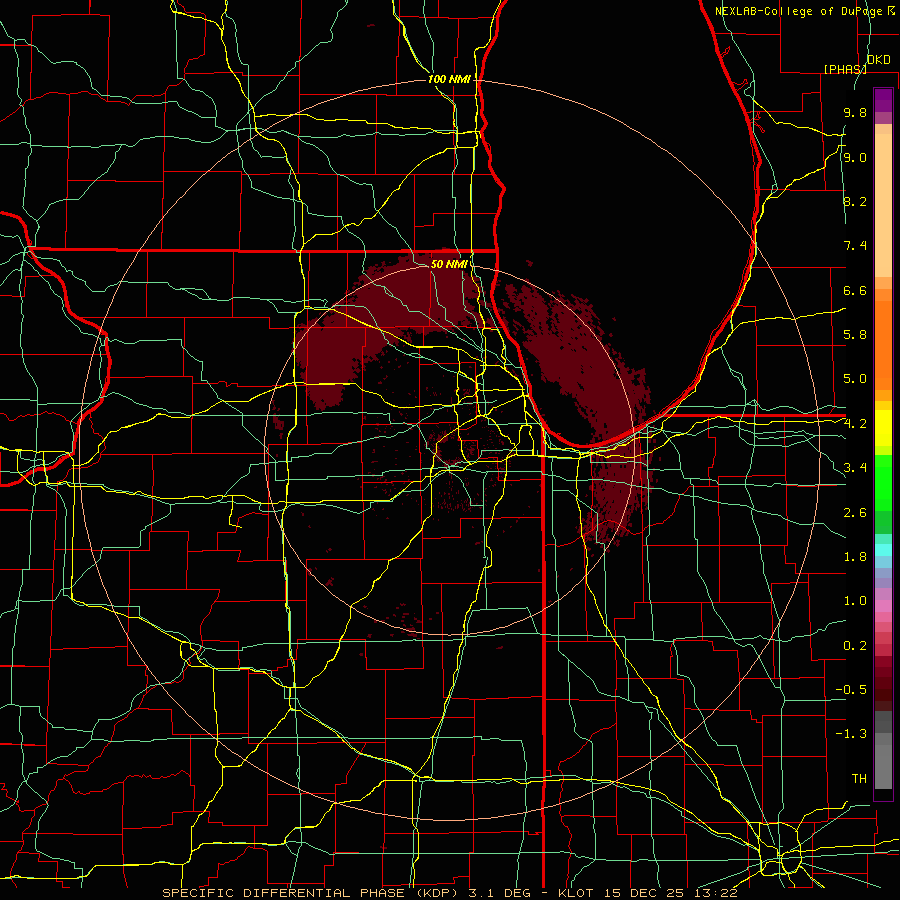900x900 pixels.
Task: Click the 9.8 value on the color scale
Action: click(x=855, y=113)
